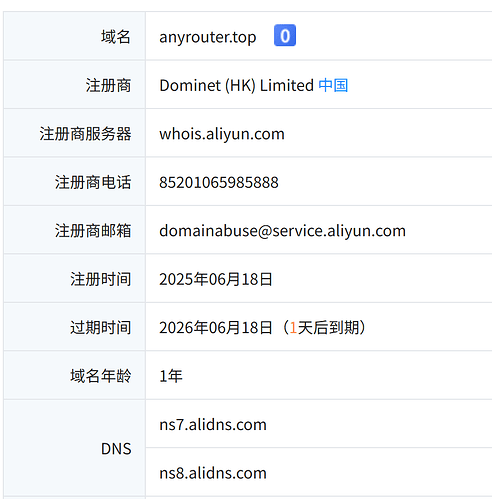Click the 注册商电话 row label
This screenshot has height=499, width=492.
click(93, 183)
